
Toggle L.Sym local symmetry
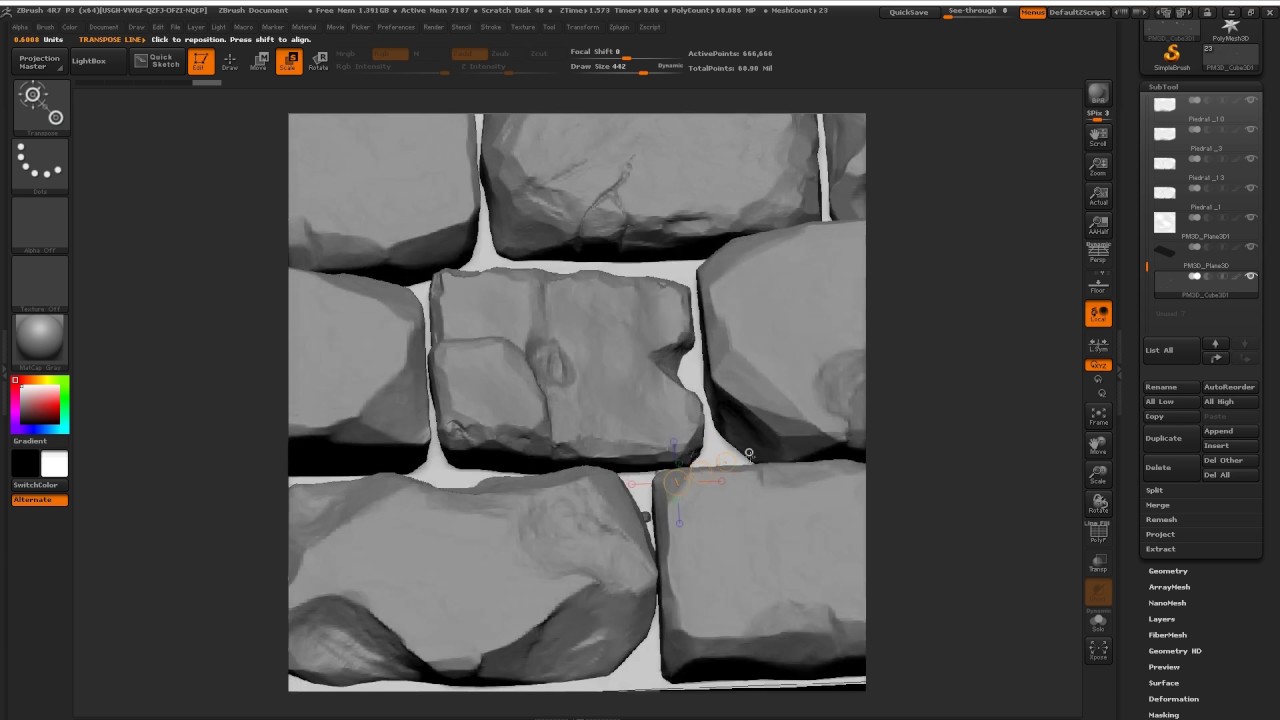pos(1098,345)
